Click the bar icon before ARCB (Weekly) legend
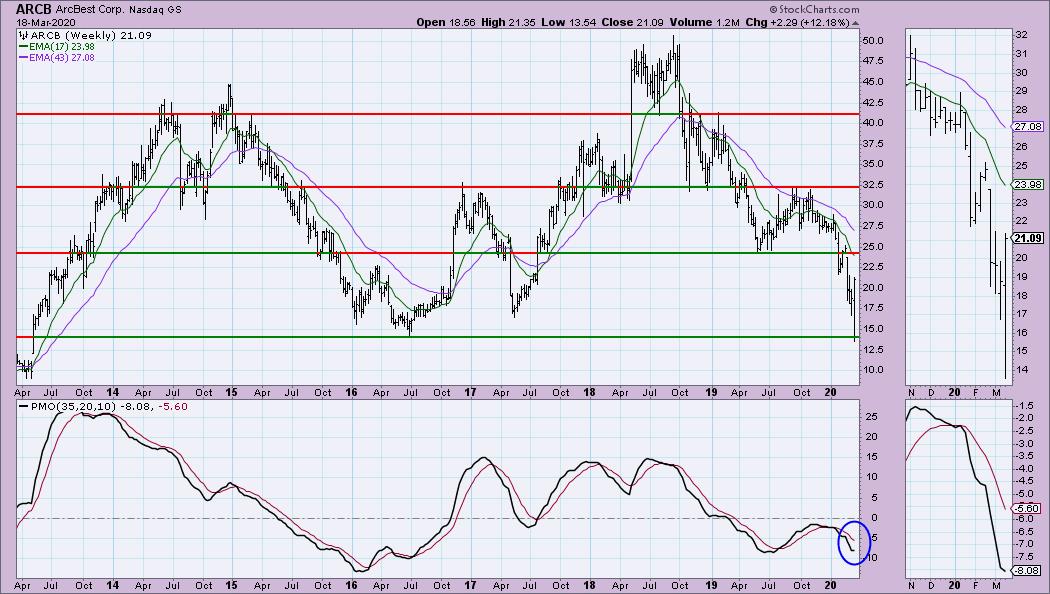The height and width of the screenshot is (594, 1050). click(x=23, y=35)
